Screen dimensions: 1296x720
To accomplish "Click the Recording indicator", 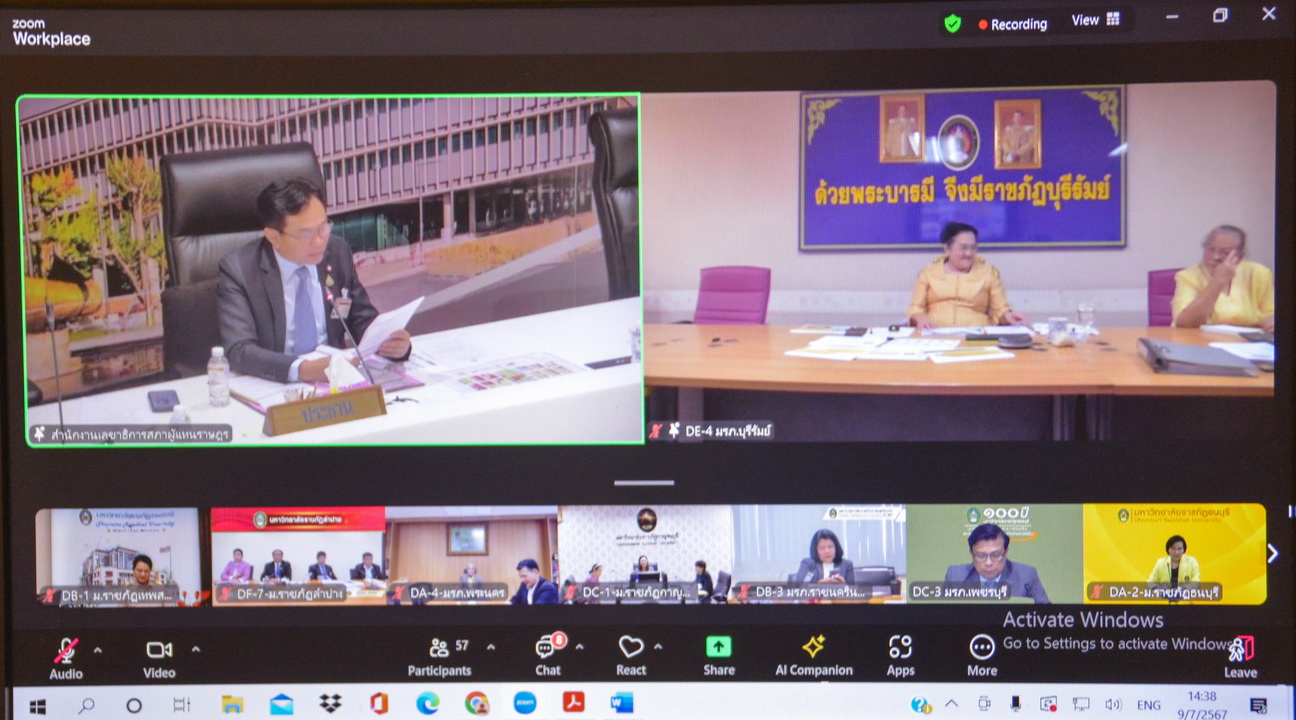I will tap(1012, 24).
